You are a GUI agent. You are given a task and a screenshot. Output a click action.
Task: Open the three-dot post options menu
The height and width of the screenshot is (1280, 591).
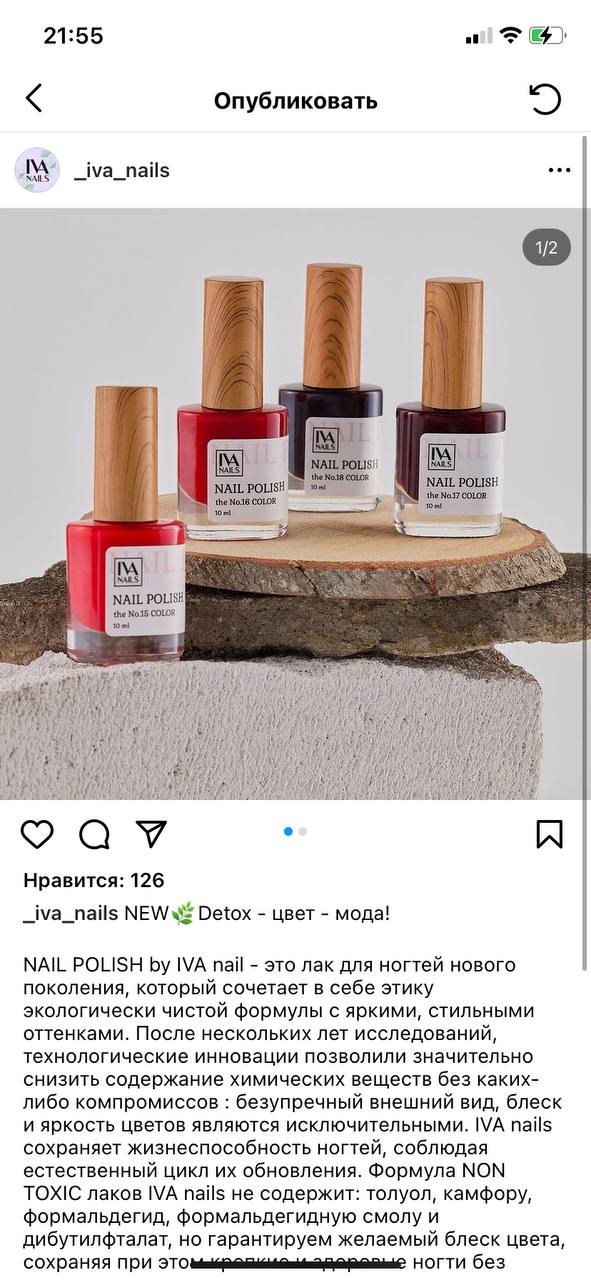559,170
